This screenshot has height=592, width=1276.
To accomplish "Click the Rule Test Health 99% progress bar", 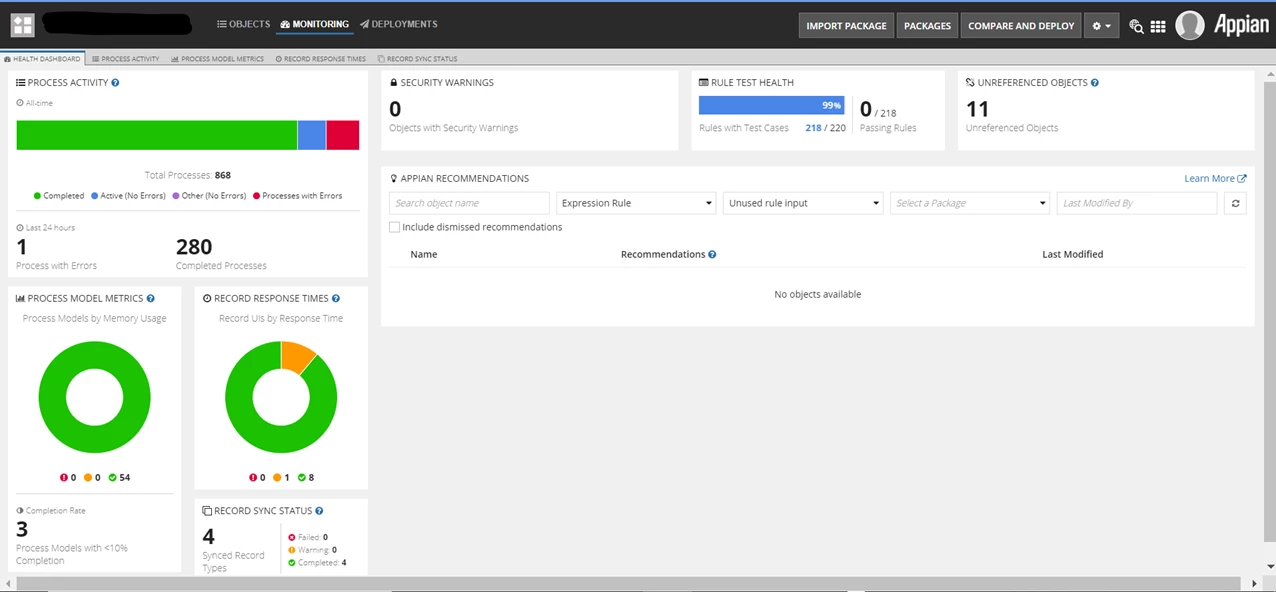I will [x=772, y=105].
